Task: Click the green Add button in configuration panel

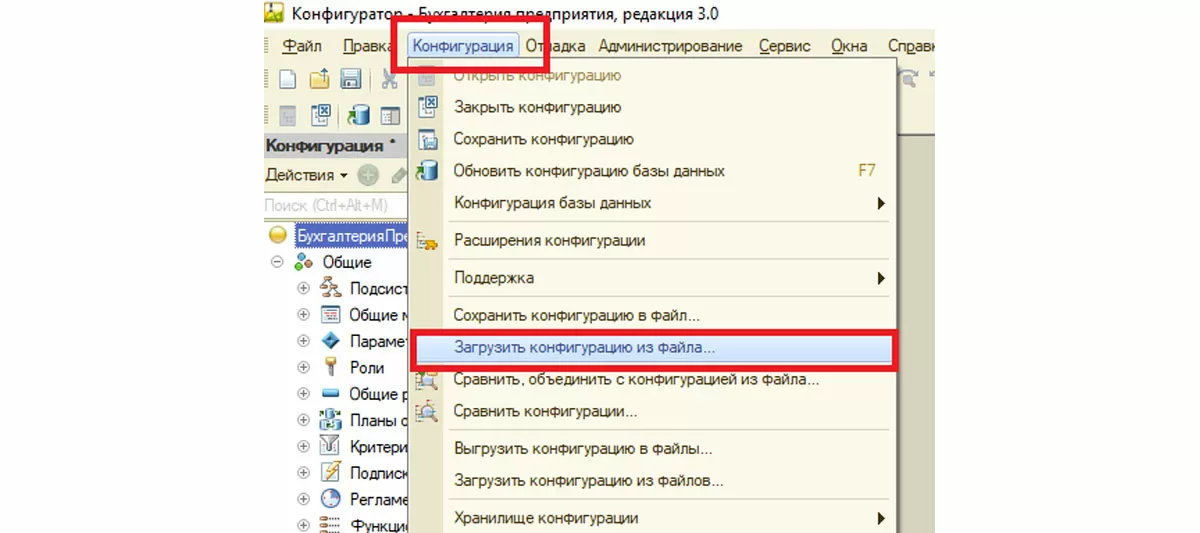Action: [368, 175]
